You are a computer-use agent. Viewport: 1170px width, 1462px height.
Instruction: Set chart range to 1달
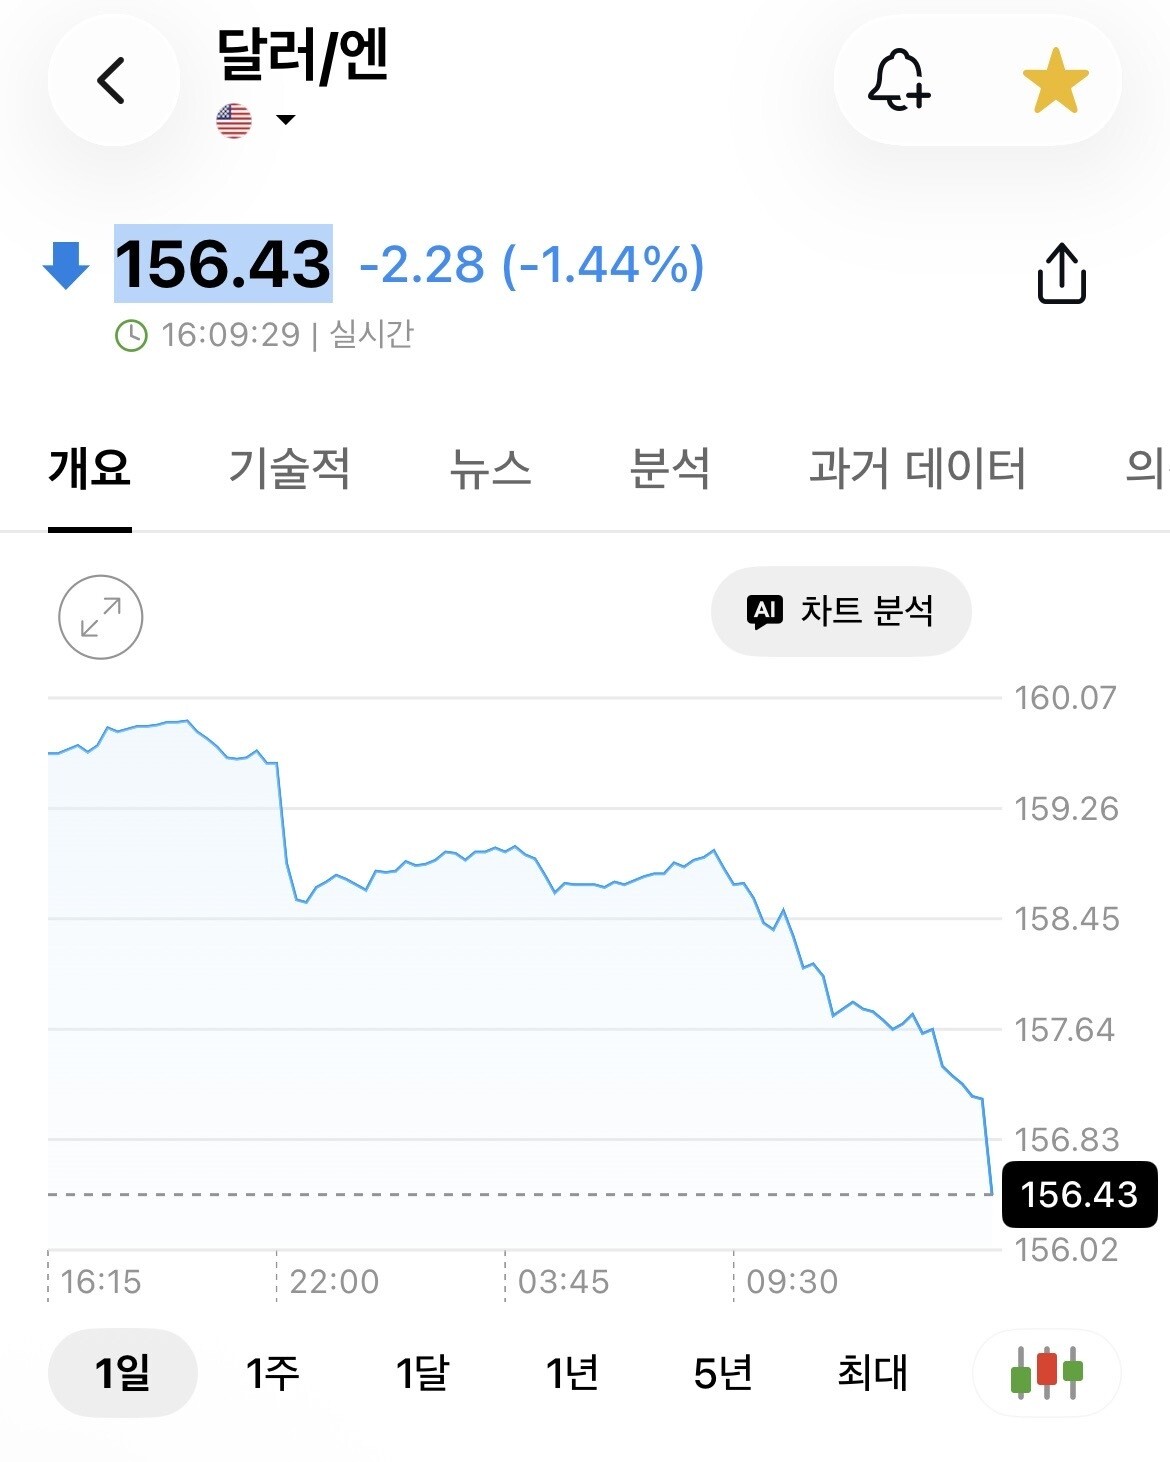[422, 1373]
